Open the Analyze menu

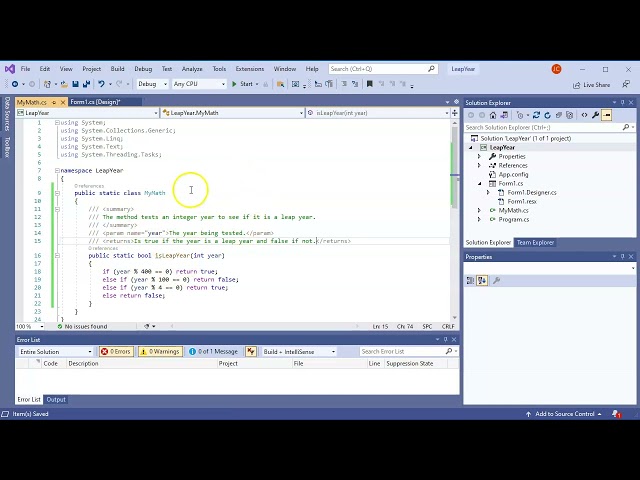[192, 69]
